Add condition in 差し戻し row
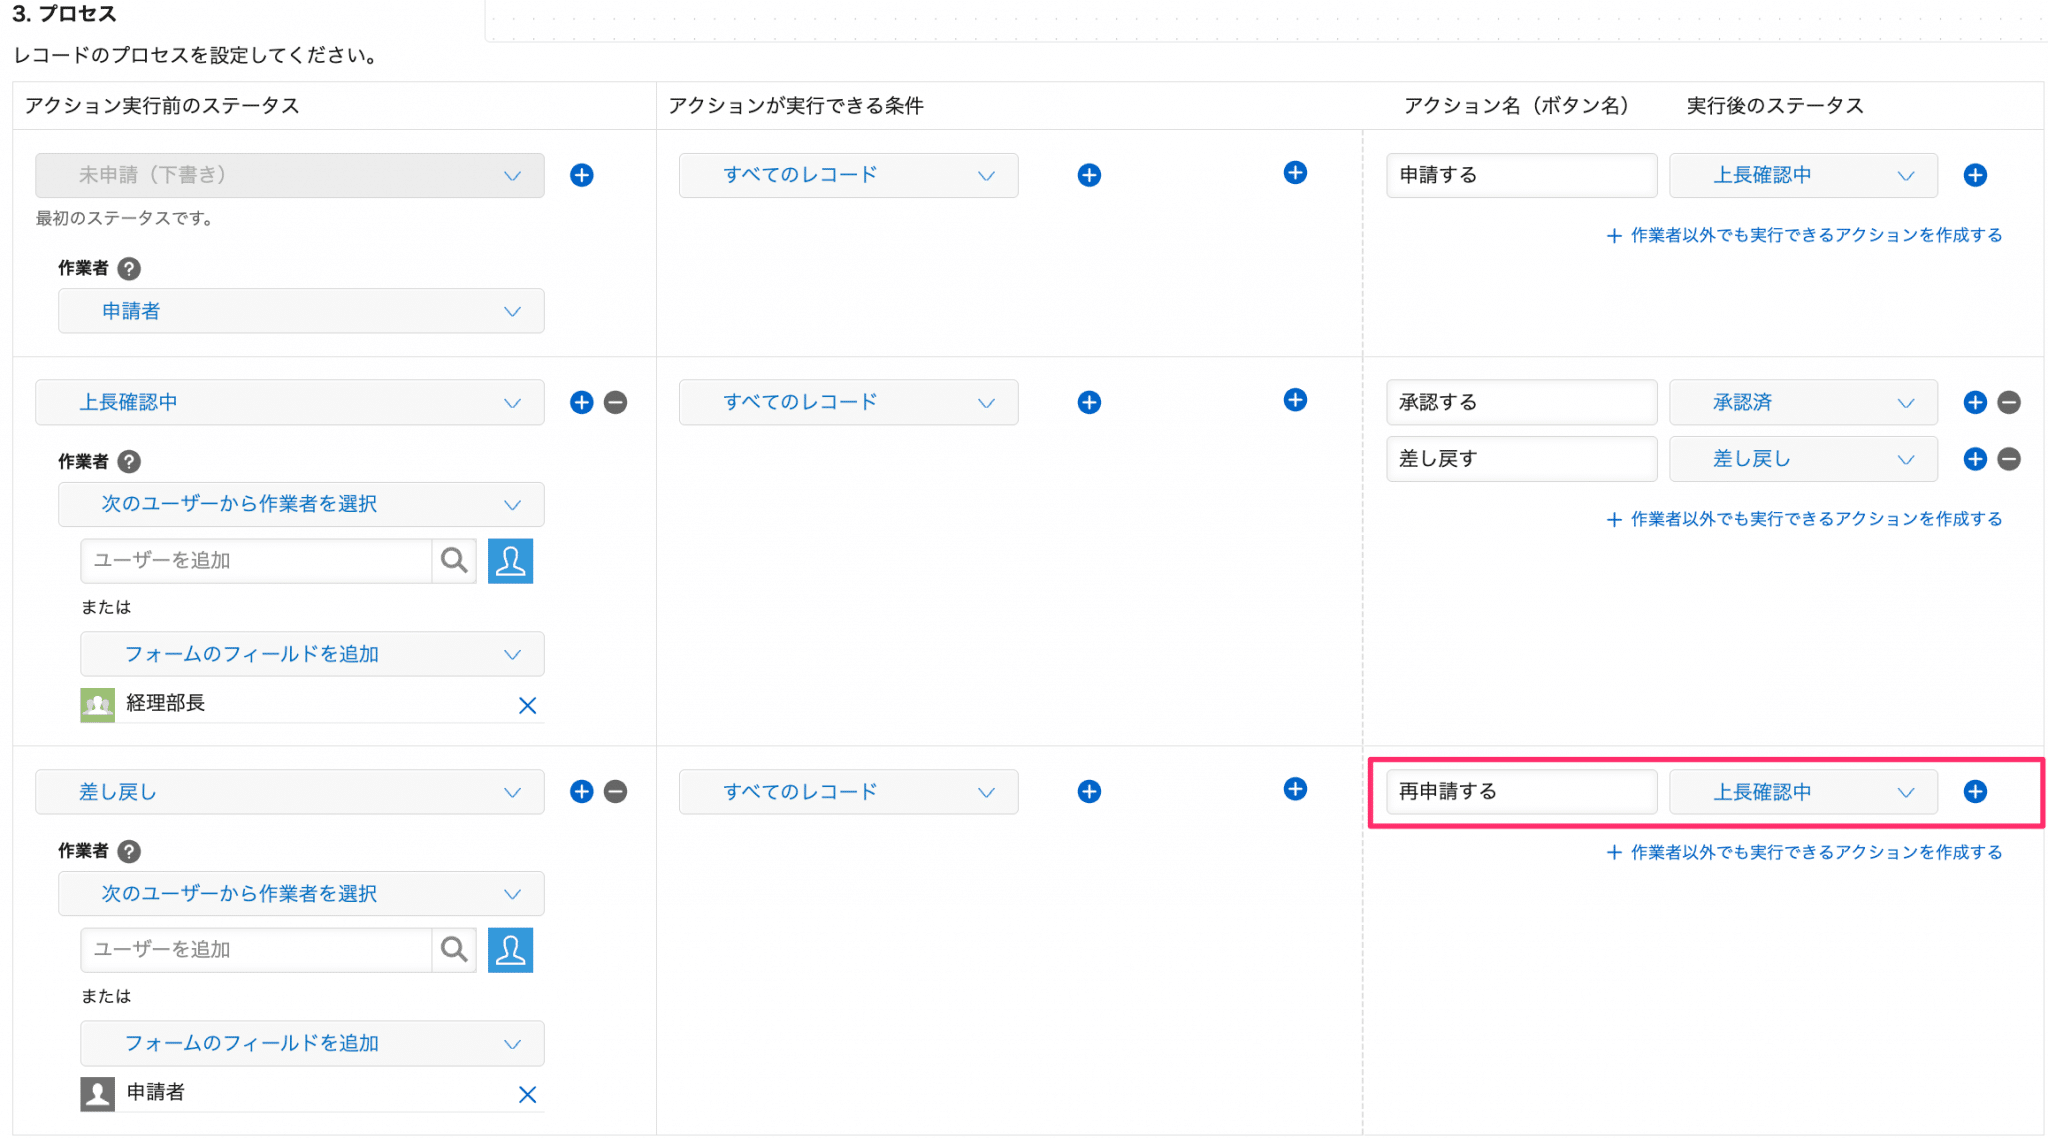 [x=1089, y=792]
